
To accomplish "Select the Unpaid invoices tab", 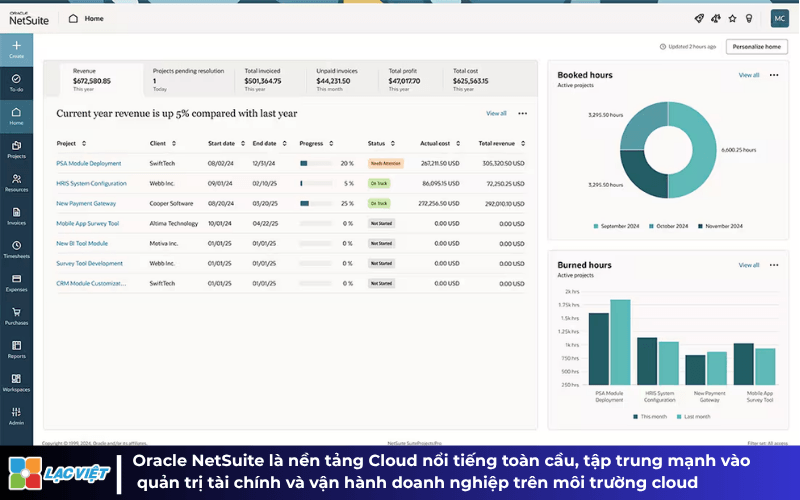I will coord(342,80).
